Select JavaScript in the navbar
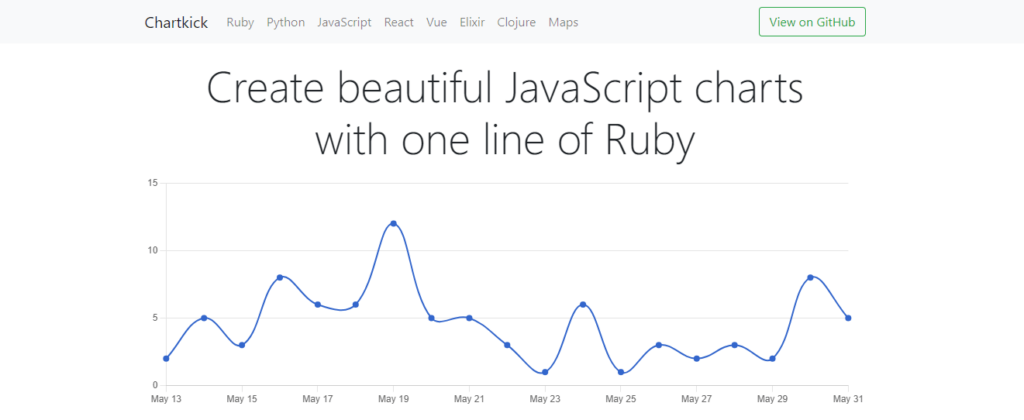1024x420 pixels. 344,22
